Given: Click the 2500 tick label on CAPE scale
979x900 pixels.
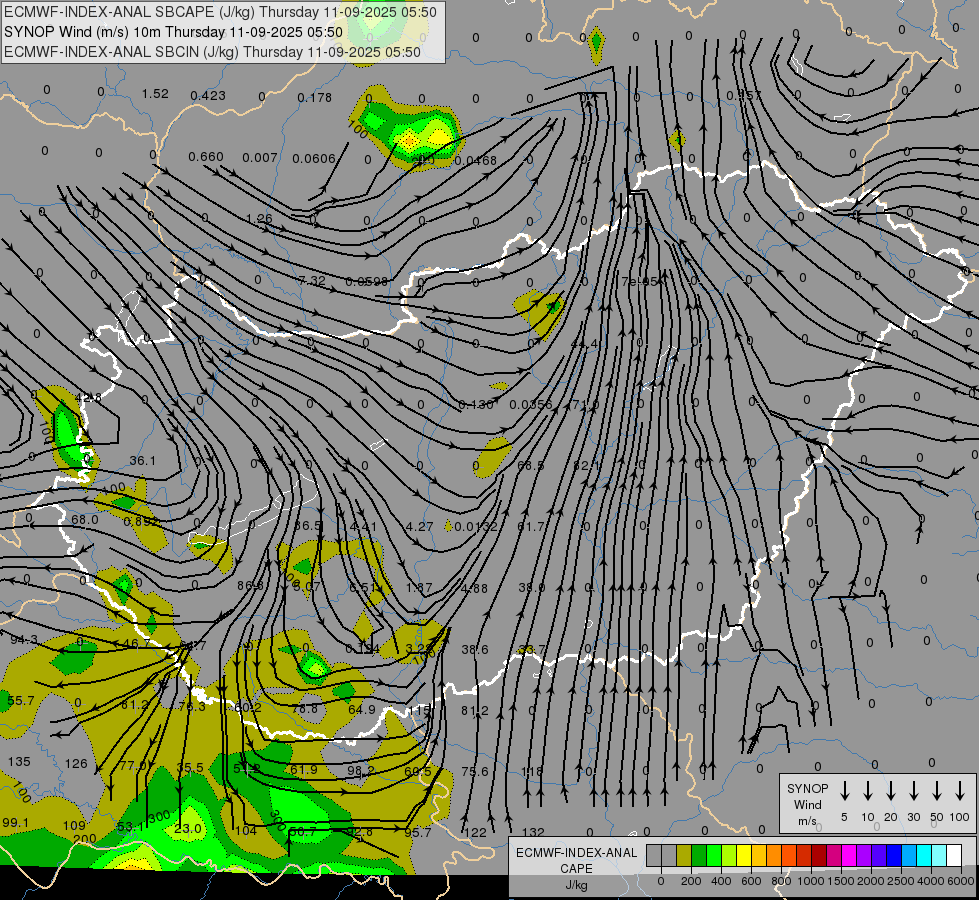Looking at the screenshot, I should pos(901,881).
